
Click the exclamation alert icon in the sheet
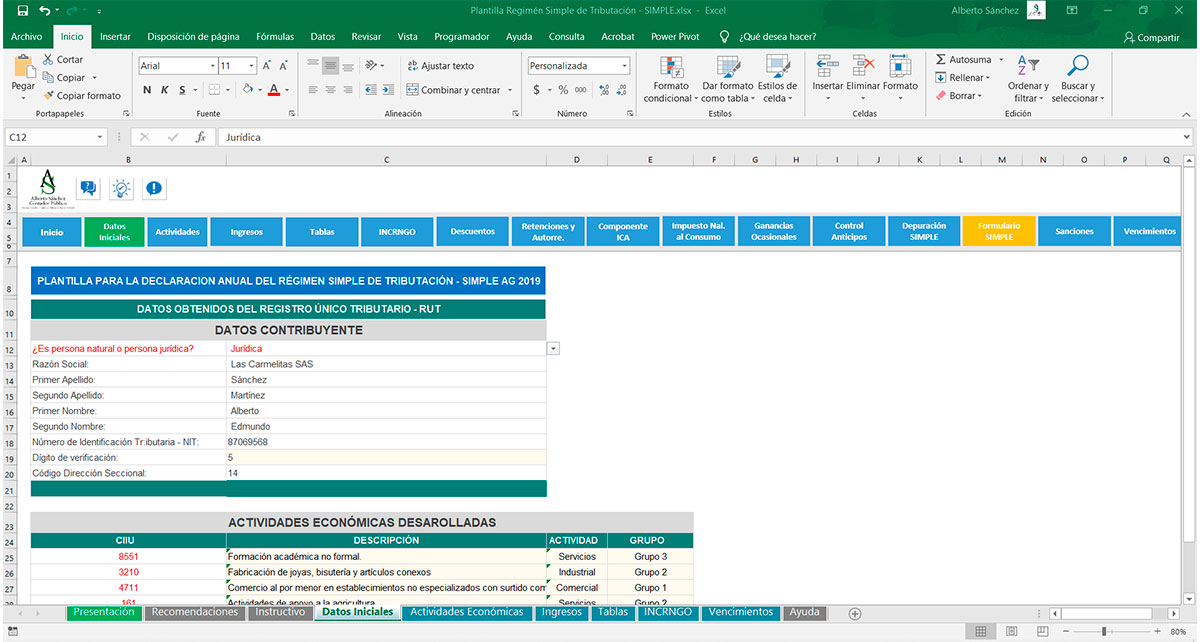(x=154, y=188)
